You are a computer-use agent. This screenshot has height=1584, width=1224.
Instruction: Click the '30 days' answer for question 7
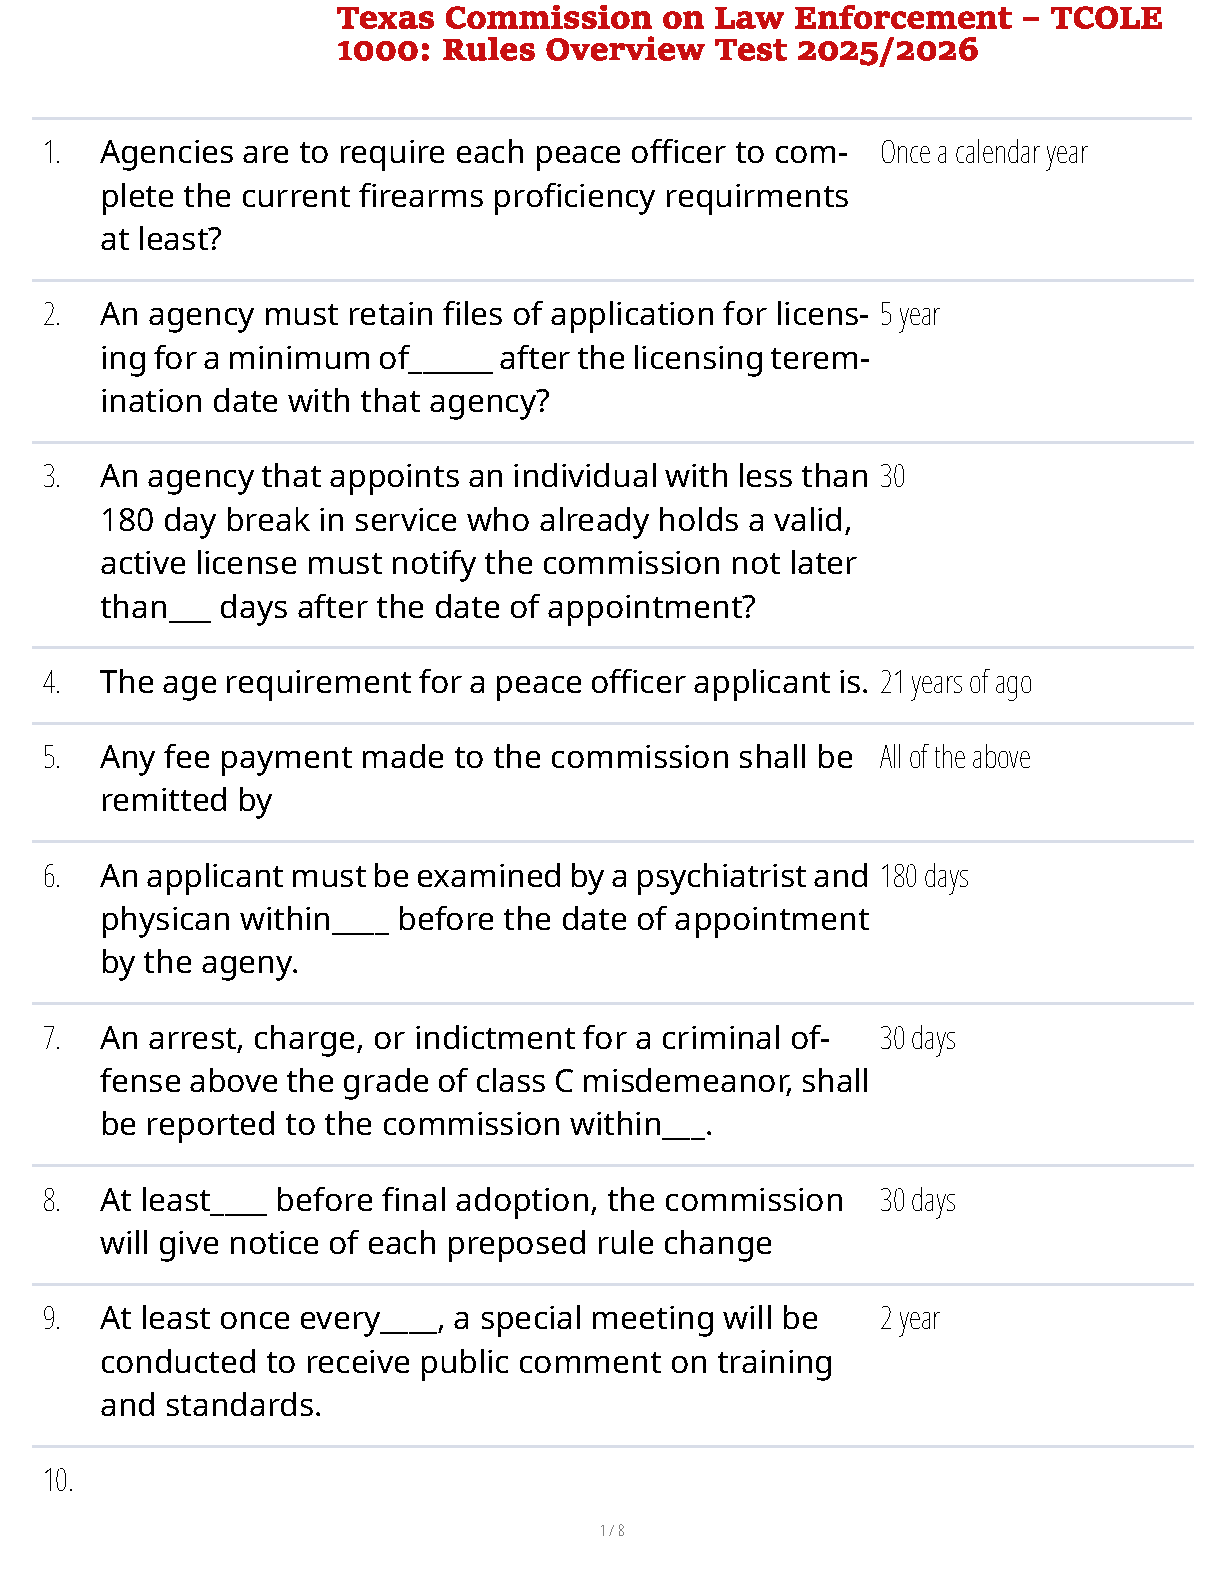(x=918, y=1039)
